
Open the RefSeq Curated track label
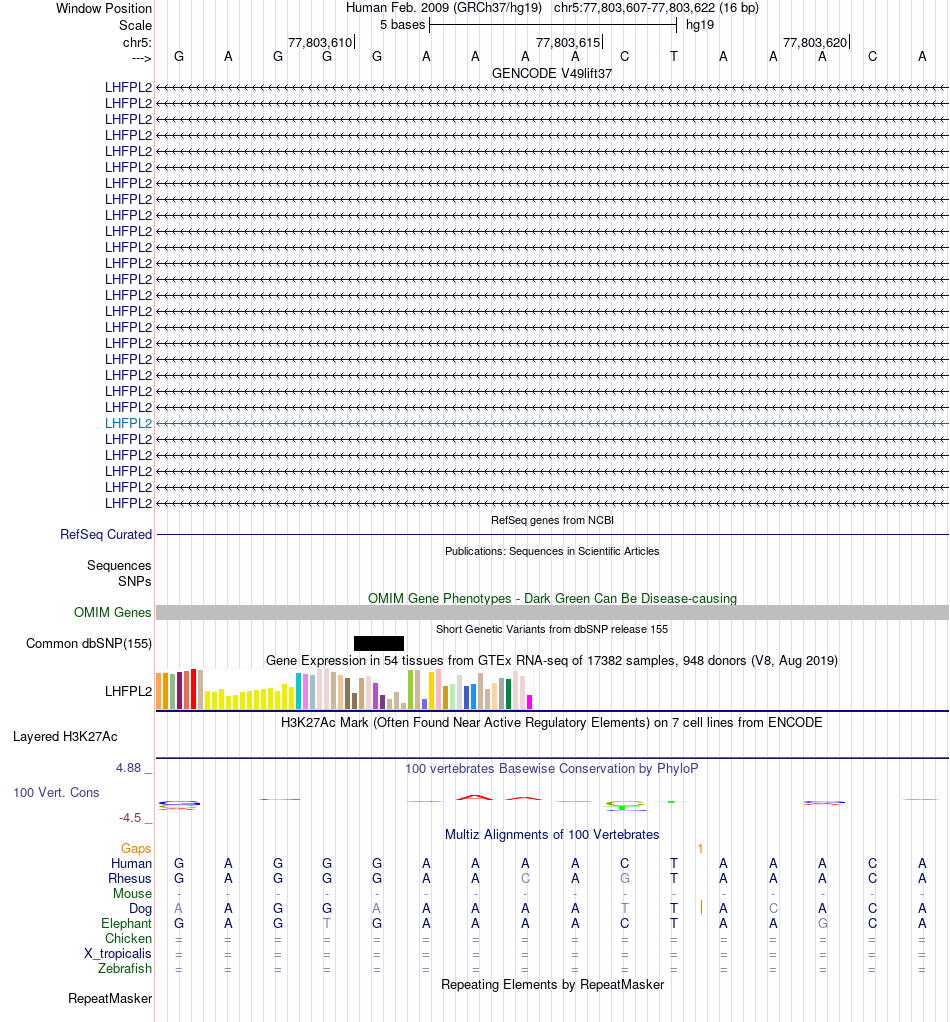point(106,534)
